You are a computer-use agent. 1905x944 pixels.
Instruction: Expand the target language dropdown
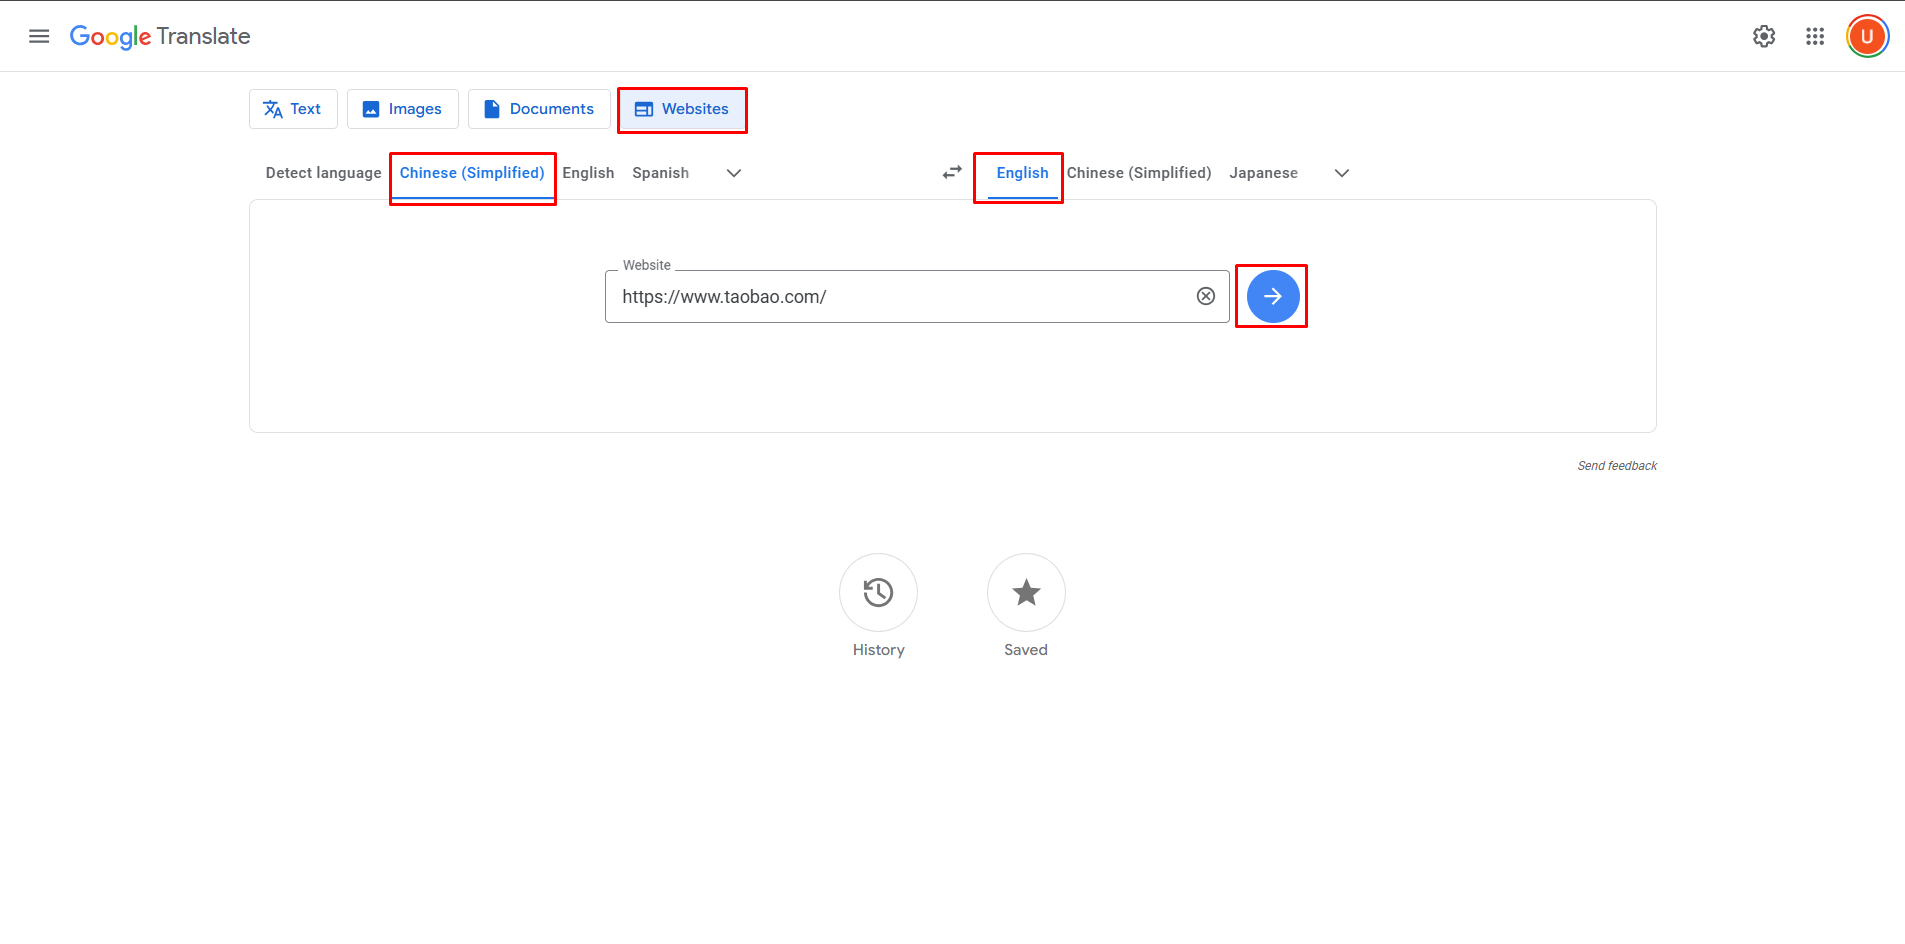tap(1341, 172)
